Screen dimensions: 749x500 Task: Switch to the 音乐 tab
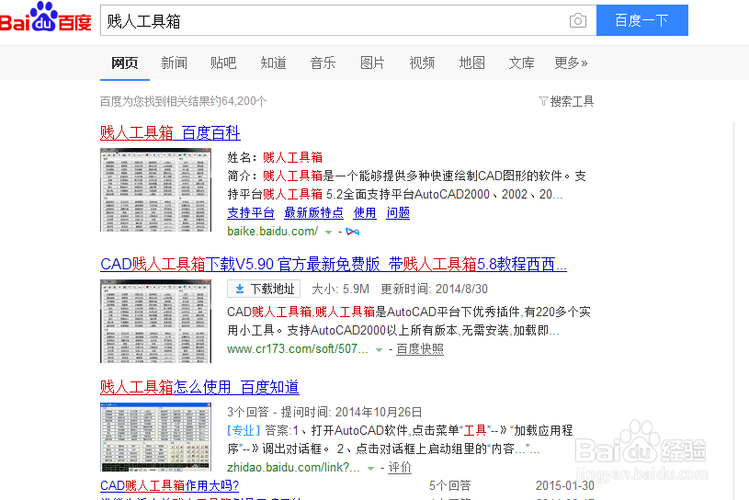click(x=322, y=63)
